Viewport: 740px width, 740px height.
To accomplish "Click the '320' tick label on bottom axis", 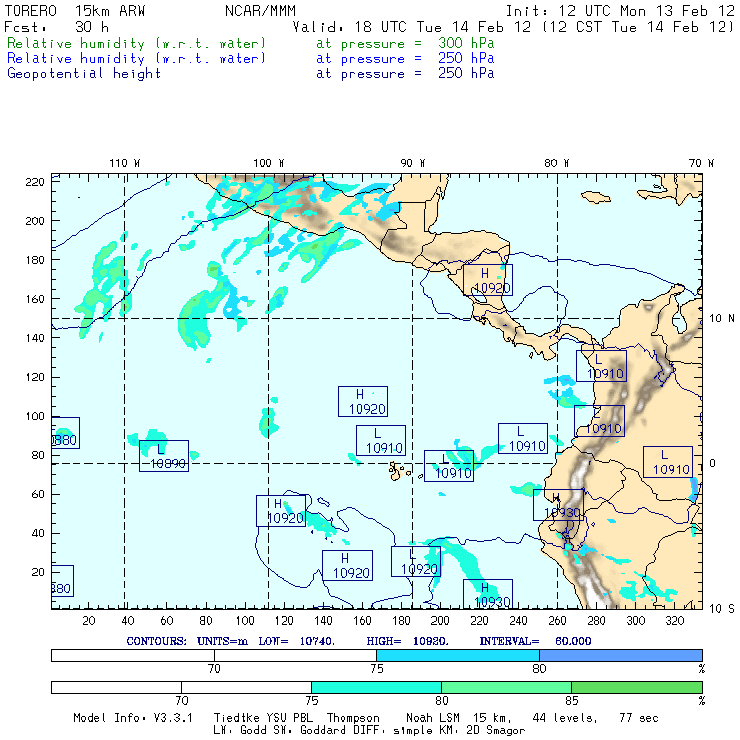I will point(675,621).
